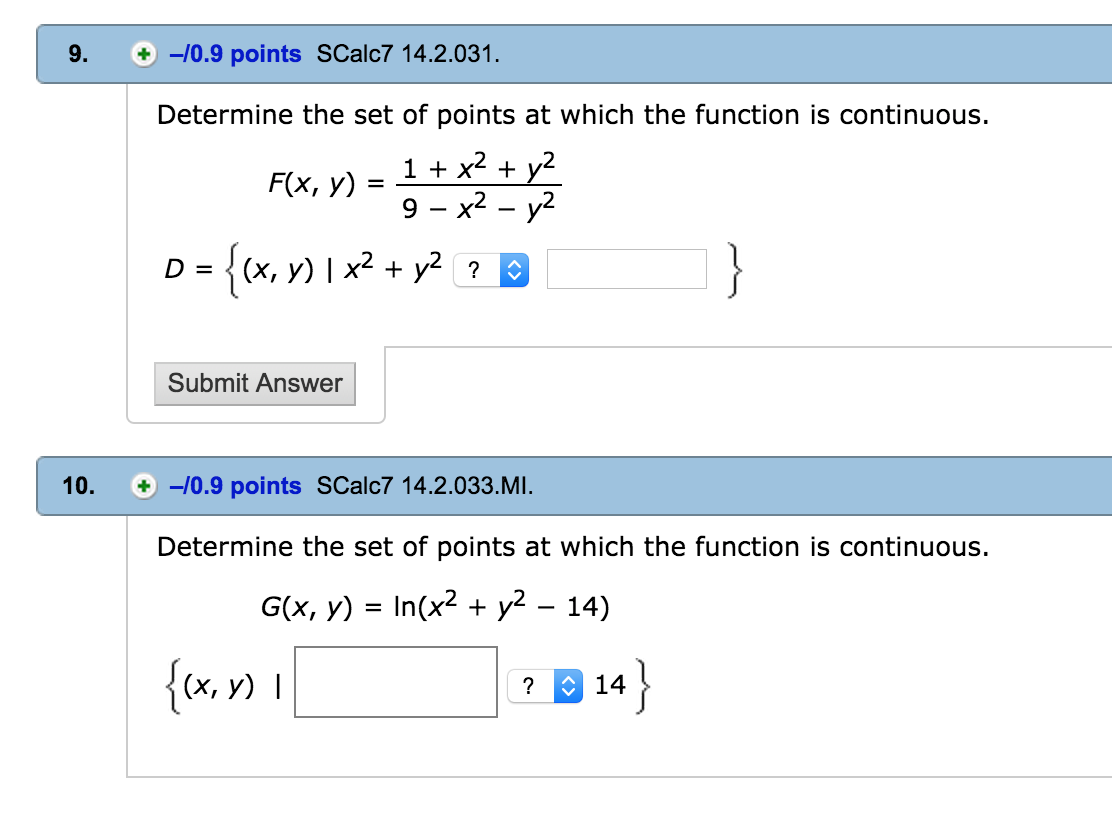Open the inequality dropdown before 14

pyautogui.click(x=545, y=686)
